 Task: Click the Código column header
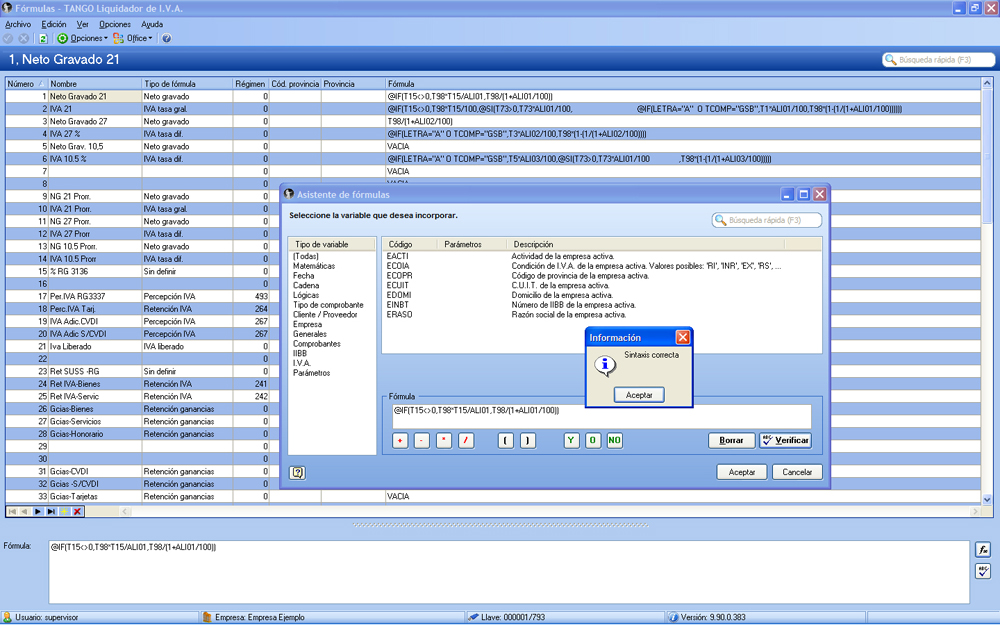tap(408, 244)
